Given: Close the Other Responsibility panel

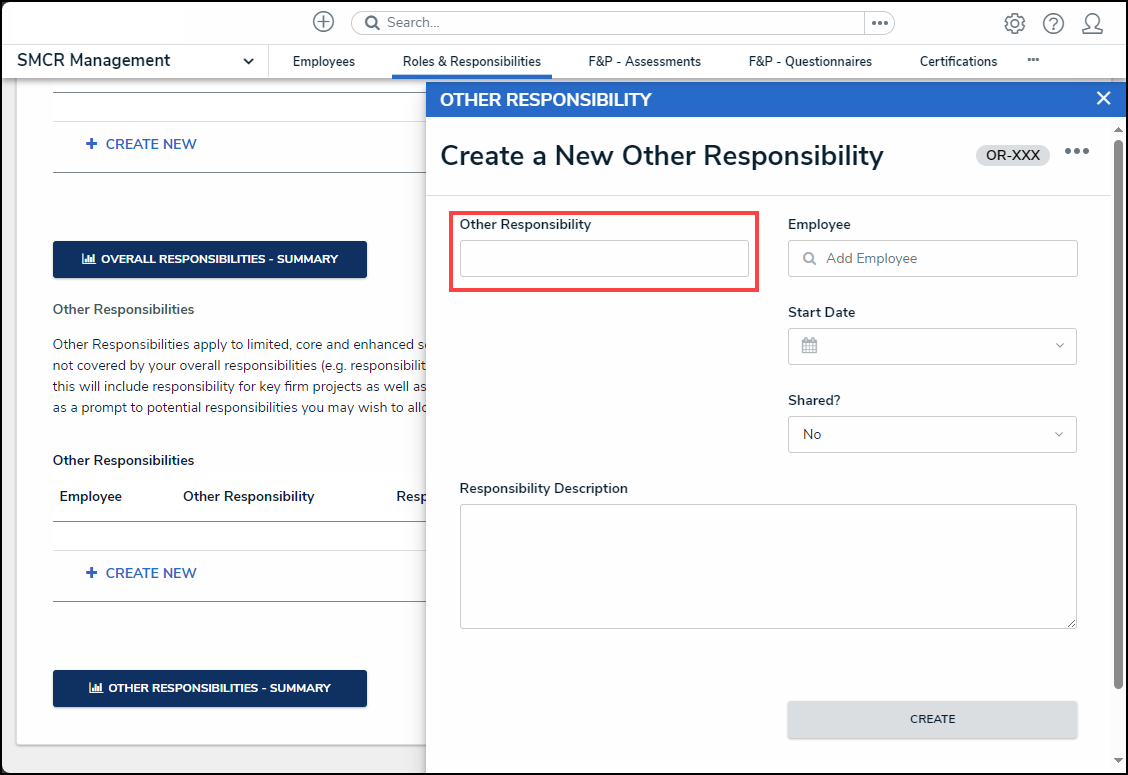Looking at the screenshot, I should 1103,98.
